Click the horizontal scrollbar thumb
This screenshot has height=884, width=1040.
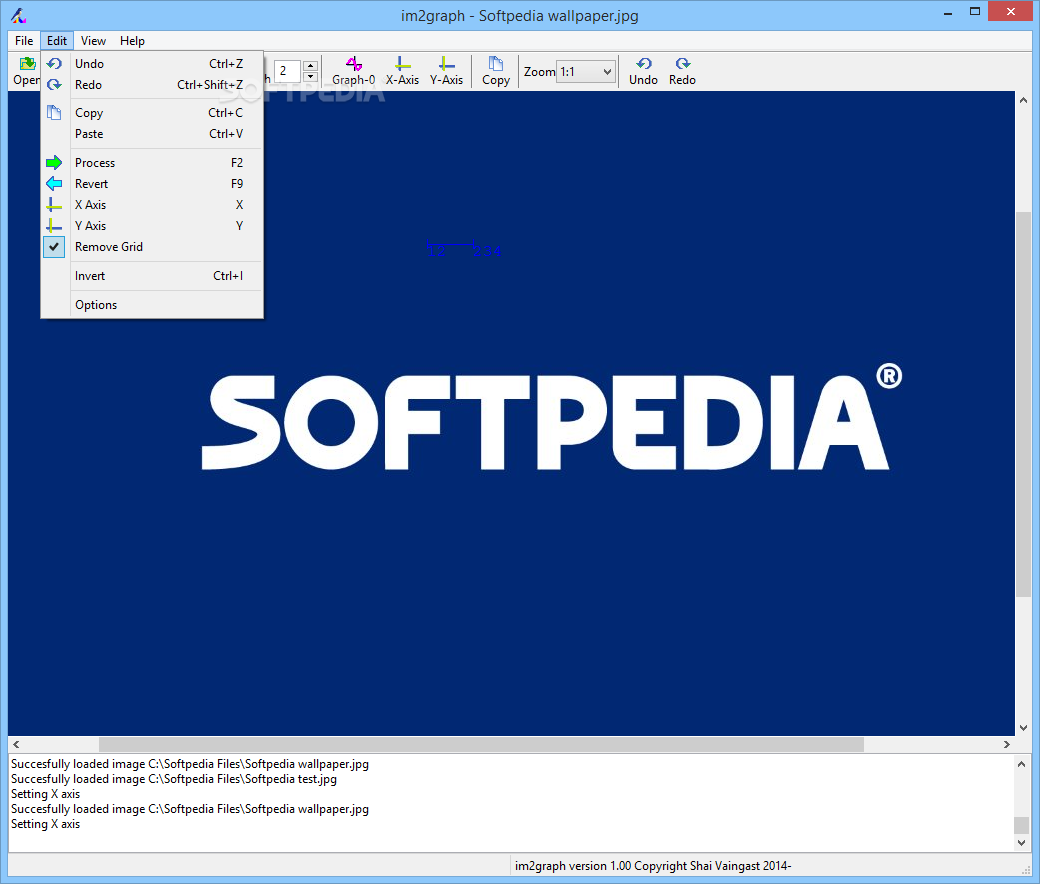coord(481,744)
